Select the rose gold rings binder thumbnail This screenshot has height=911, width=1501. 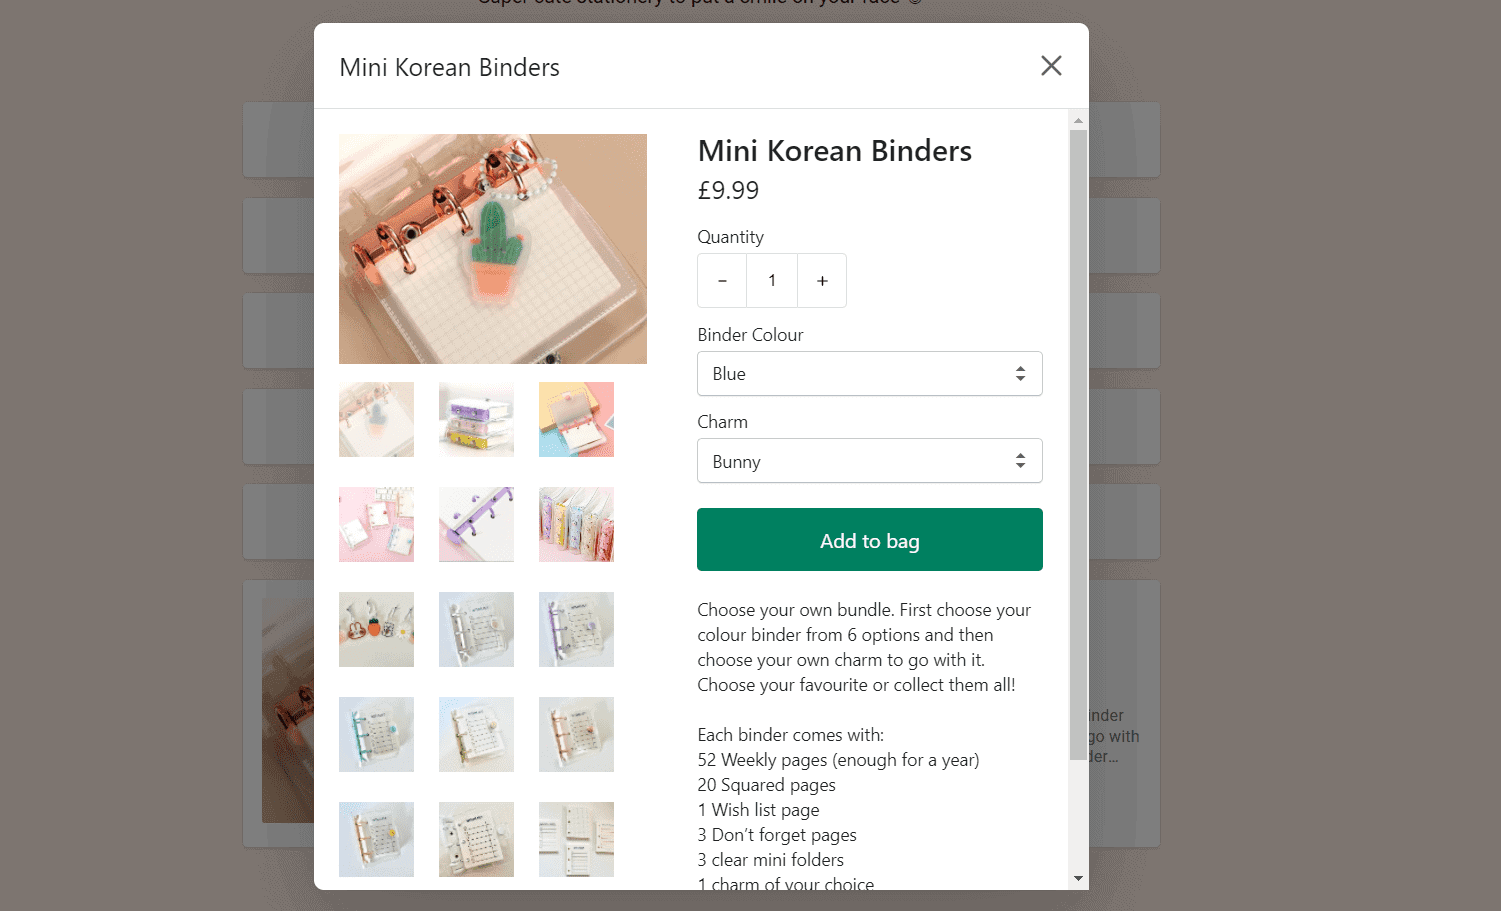576,734
